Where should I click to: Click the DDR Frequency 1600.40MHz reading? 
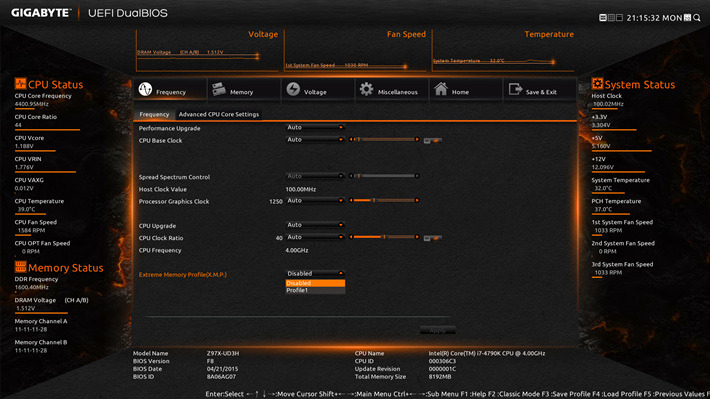click(x=31, y=287)
